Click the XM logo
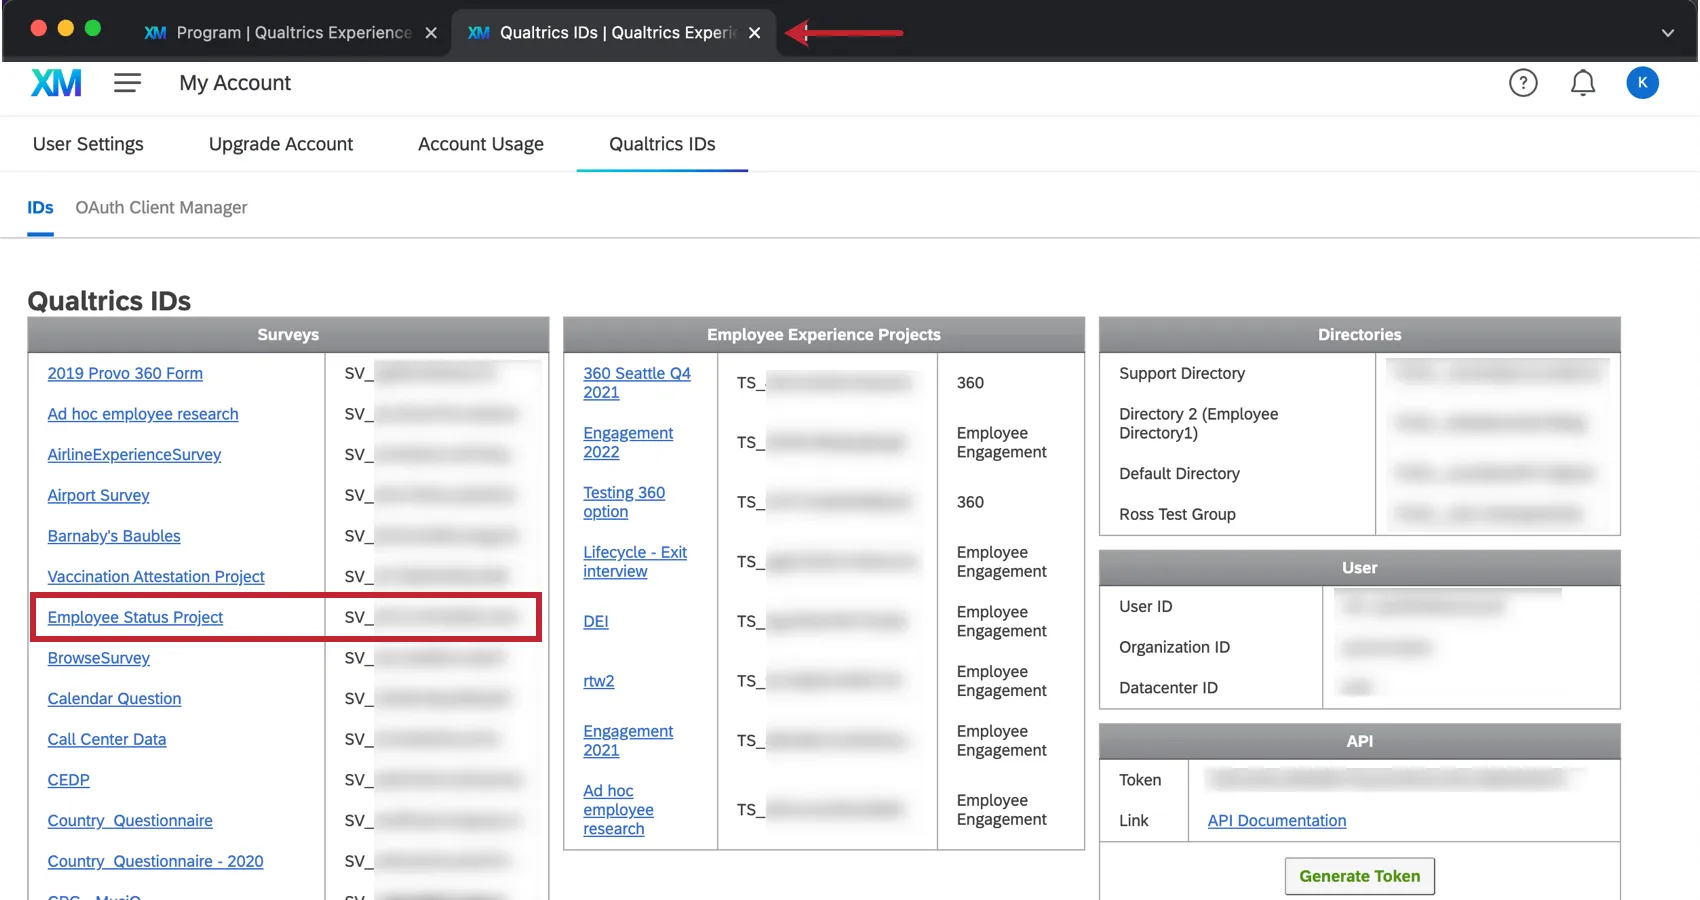The image size is (1700, 900). point(56,82)
